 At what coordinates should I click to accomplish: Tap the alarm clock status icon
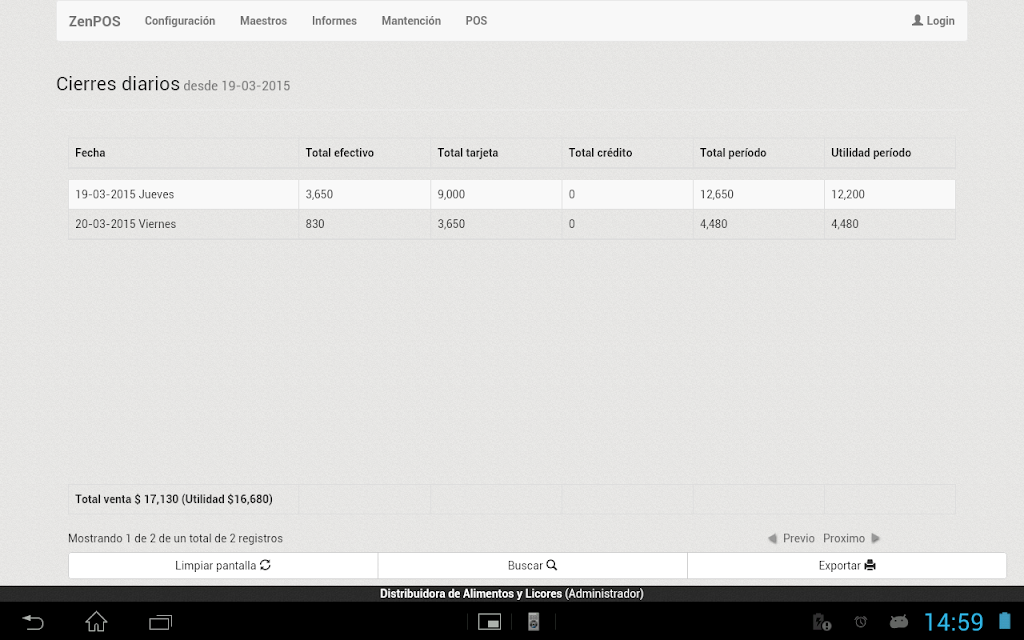(861, 622)
